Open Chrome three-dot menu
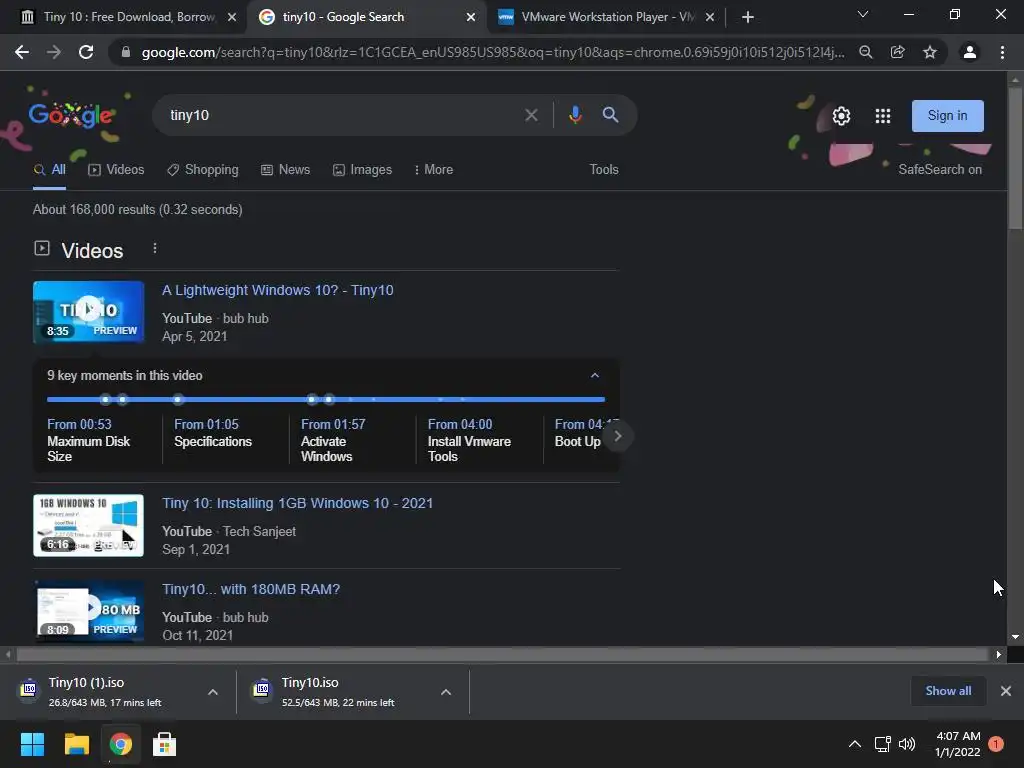Screen dimensions: 1024x768 click(x=1002, y=52)
